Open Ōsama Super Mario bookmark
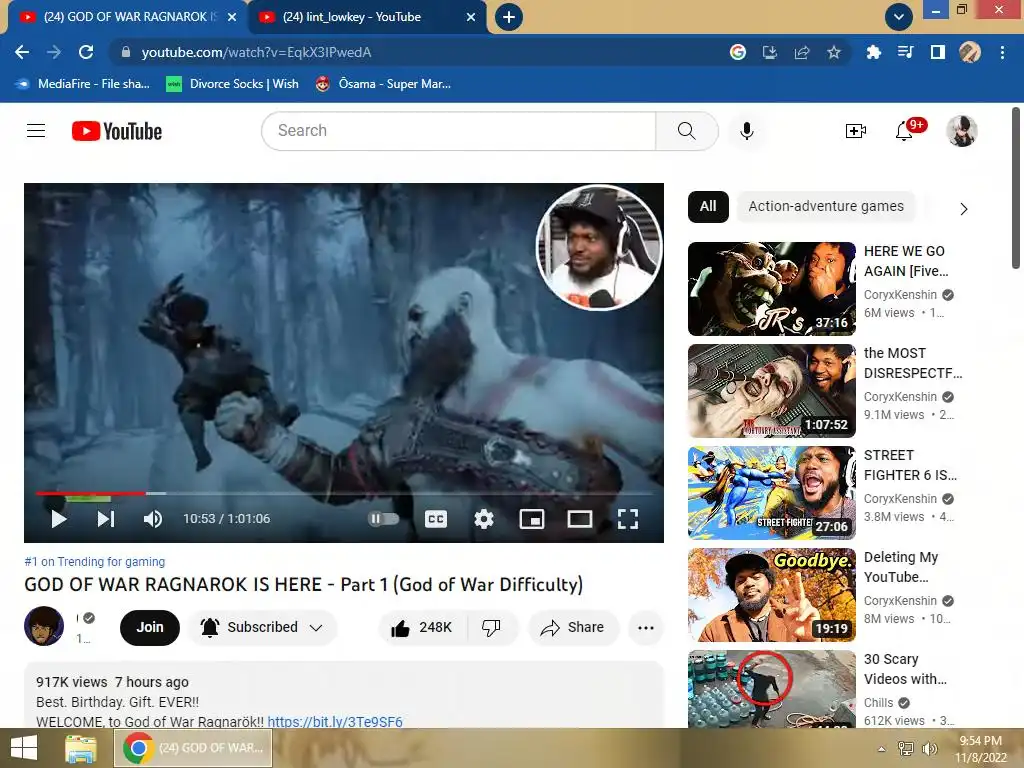This screenshot has height=768, width=1024. pos(383,84)
